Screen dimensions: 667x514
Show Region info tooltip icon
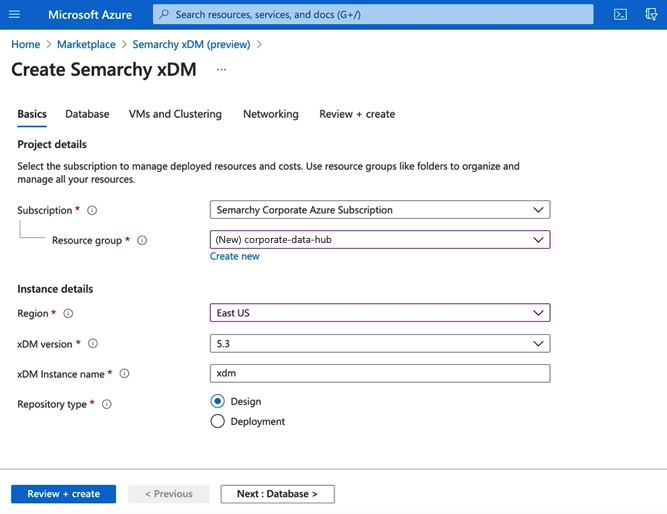point(68,314)
